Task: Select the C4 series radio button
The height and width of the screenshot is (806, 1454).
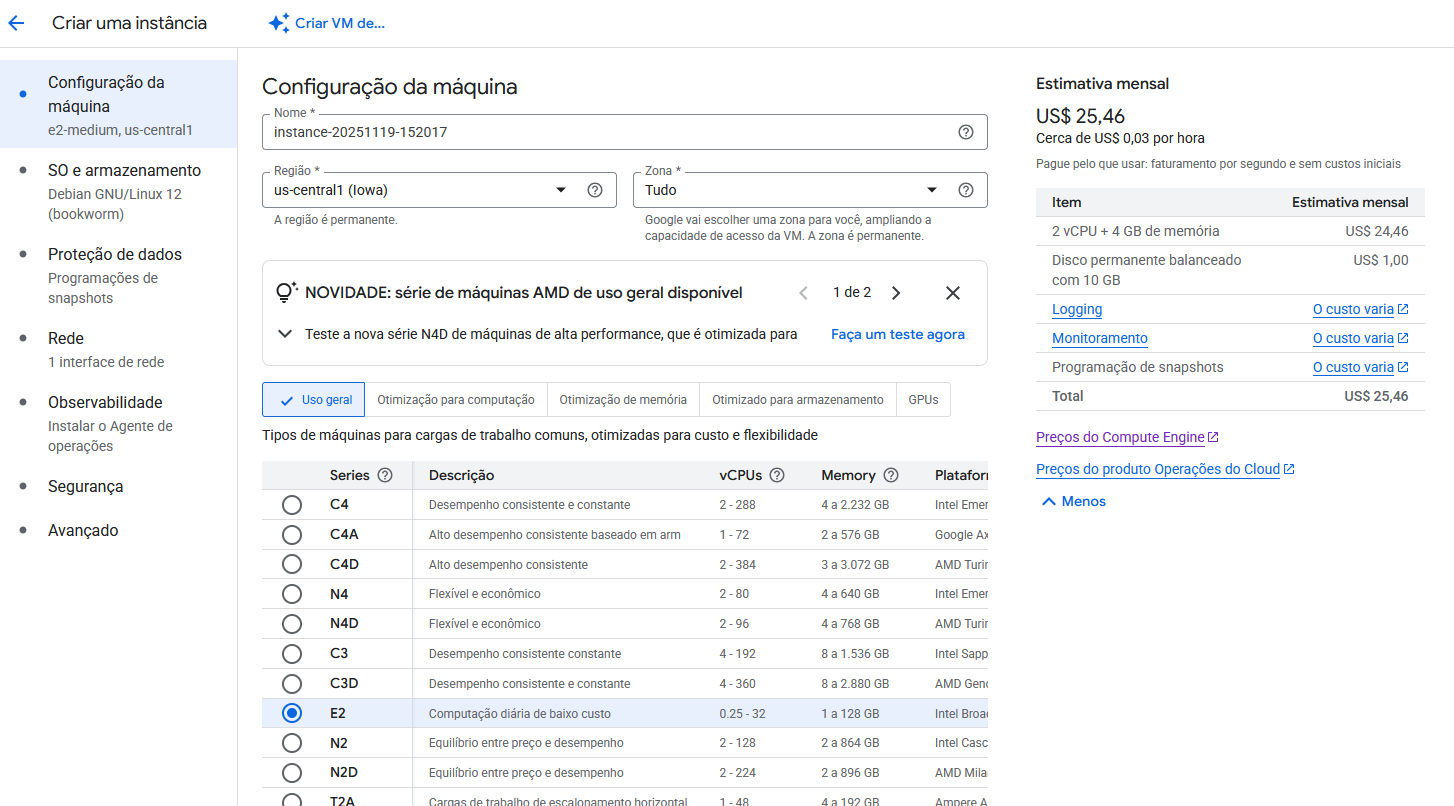Action: pyautogui.click(x=292, y=505)
